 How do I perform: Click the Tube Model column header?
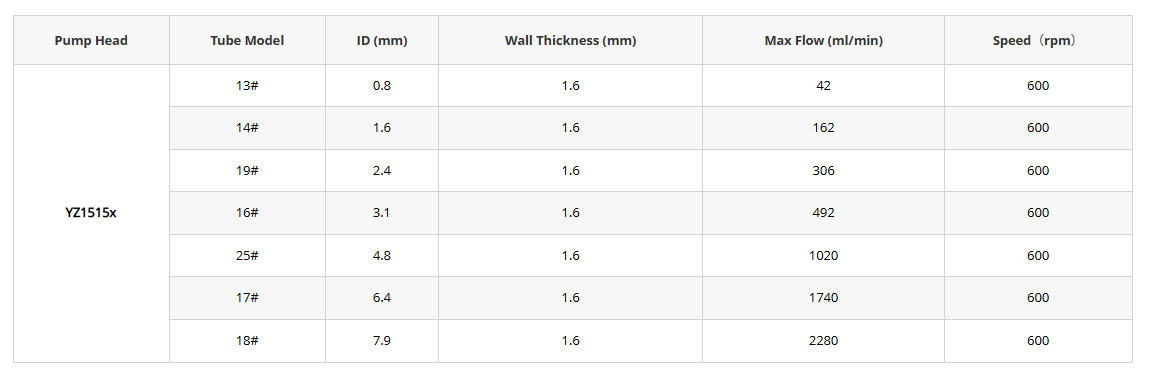pos(247,40)
